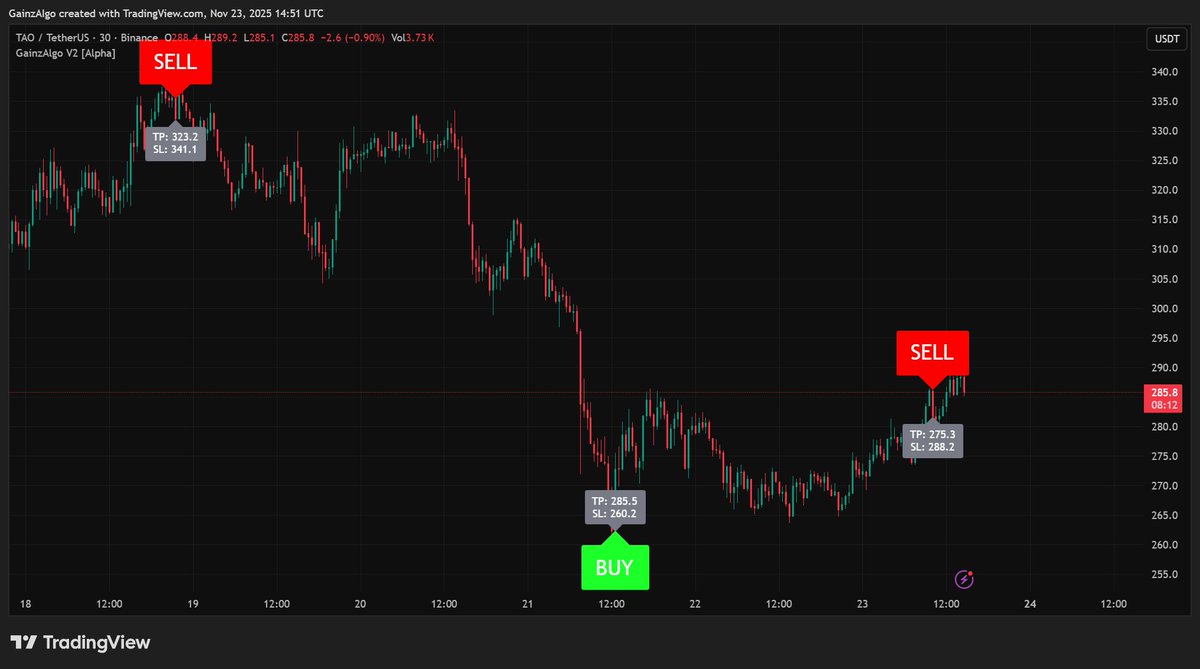Click the date label 22 on time axis
The width and height of the screenshot is (1200, 669).
tap(695, 604)
